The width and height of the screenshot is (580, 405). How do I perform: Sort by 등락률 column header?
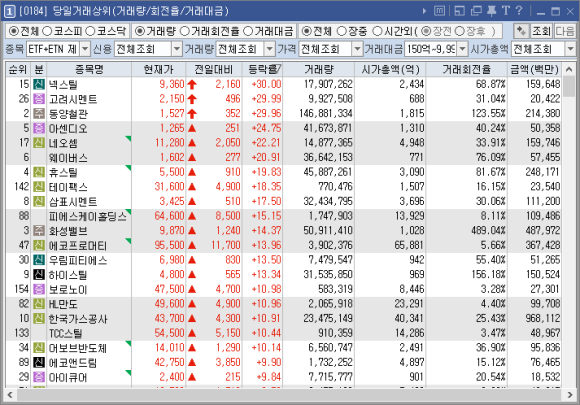click(x=262, y=70)
